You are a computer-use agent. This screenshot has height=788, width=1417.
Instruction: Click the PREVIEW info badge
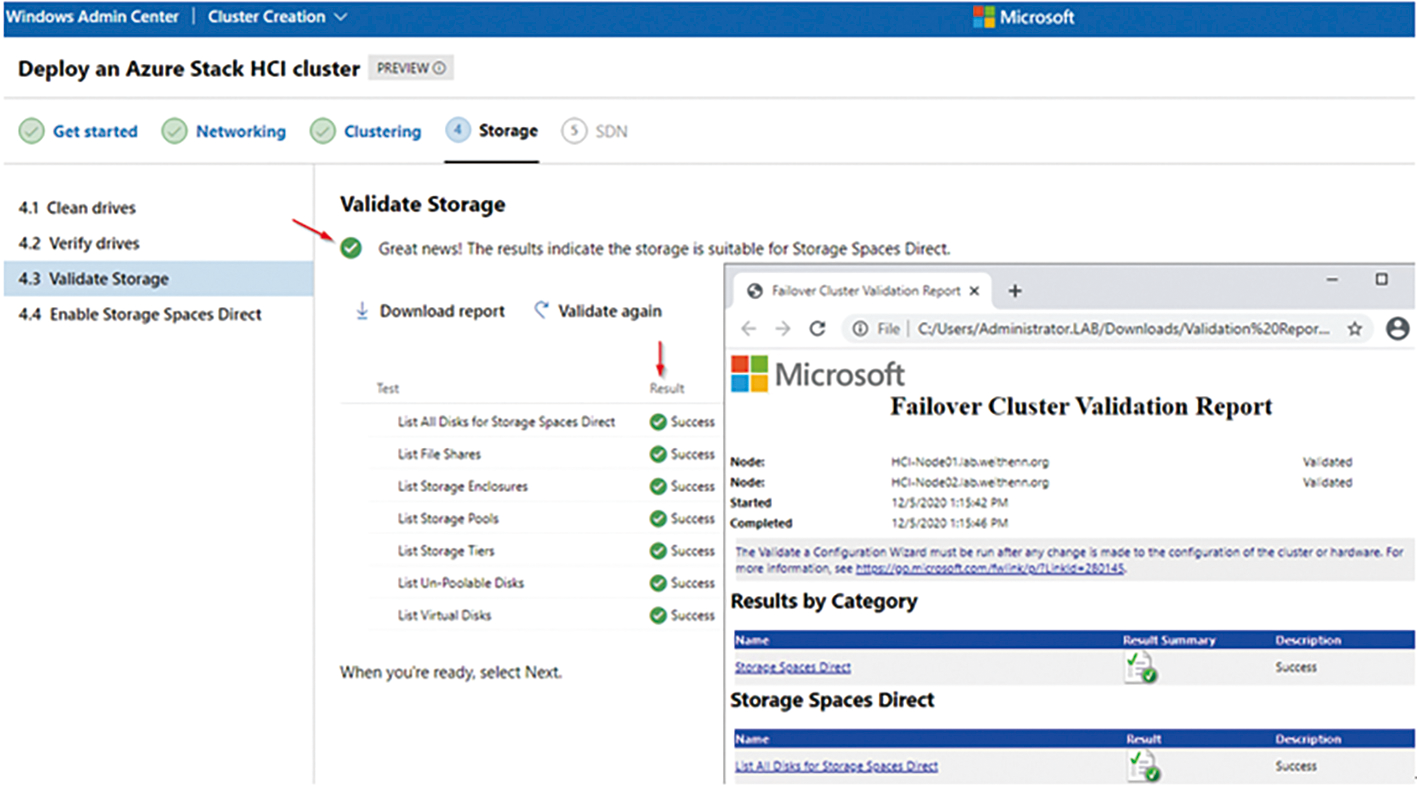click(411, 68)
